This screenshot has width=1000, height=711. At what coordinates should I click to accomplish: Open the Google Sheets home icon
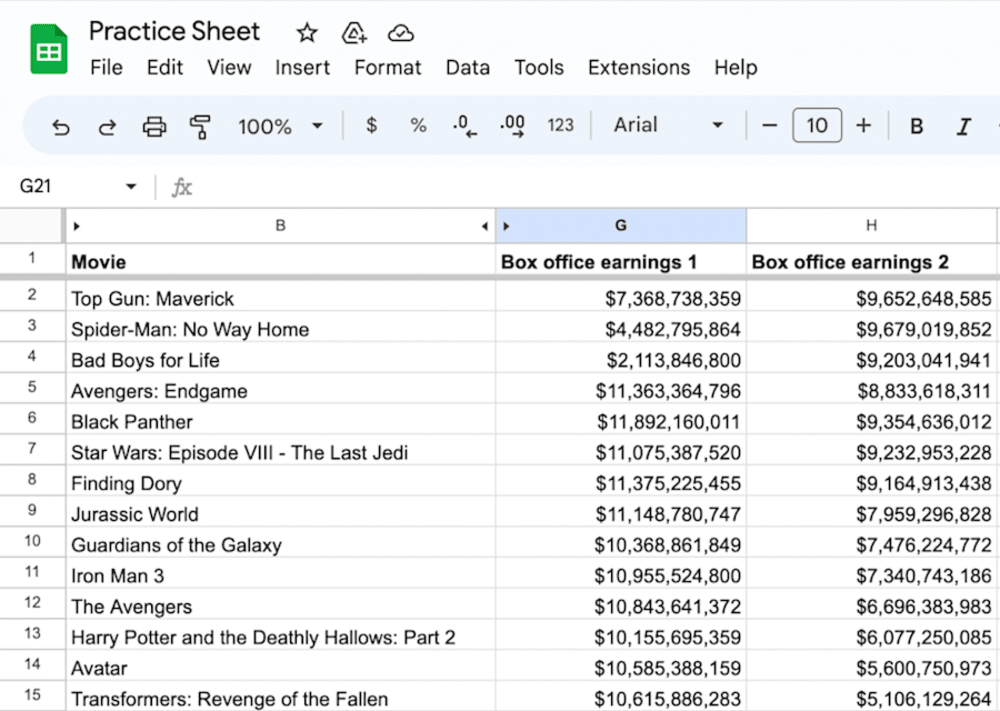pyautogui.click(x=48, y=49)
